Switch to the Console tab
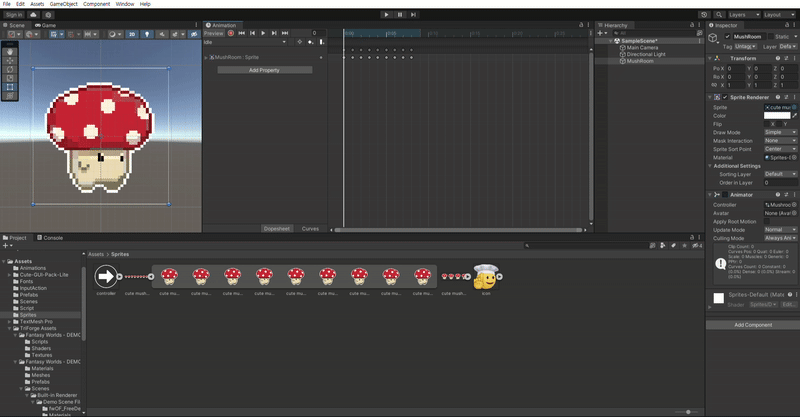Image resolution: width=800 pixels, height=417 pixels. (50, 238)
